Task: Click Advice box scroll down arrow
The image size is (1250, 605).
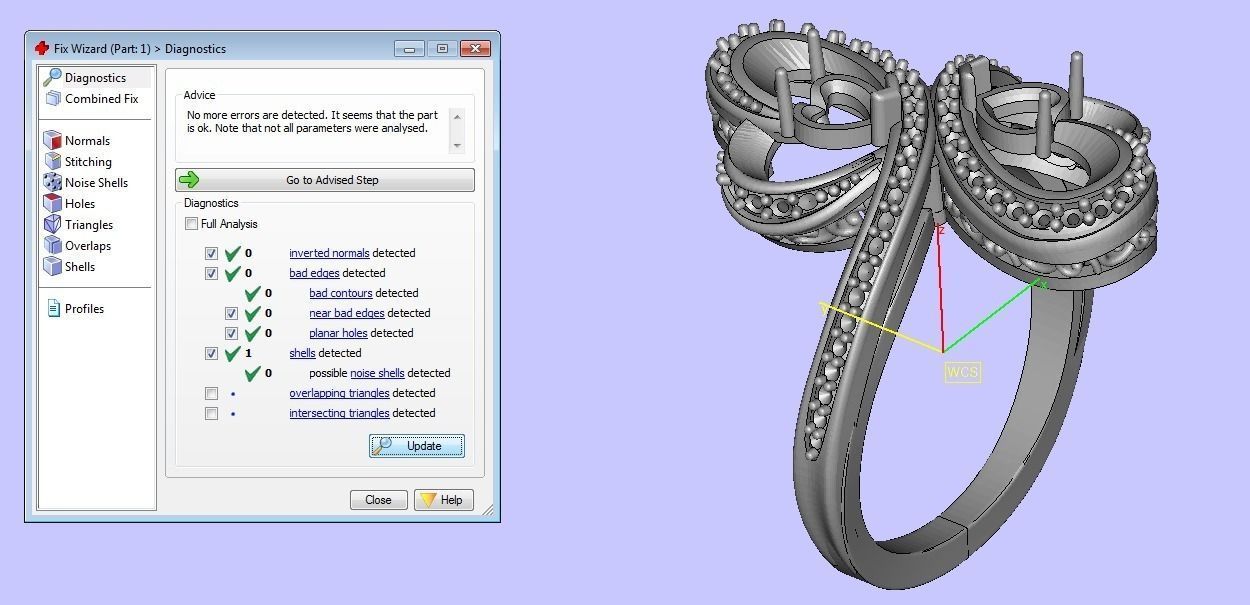Action: 457,145
